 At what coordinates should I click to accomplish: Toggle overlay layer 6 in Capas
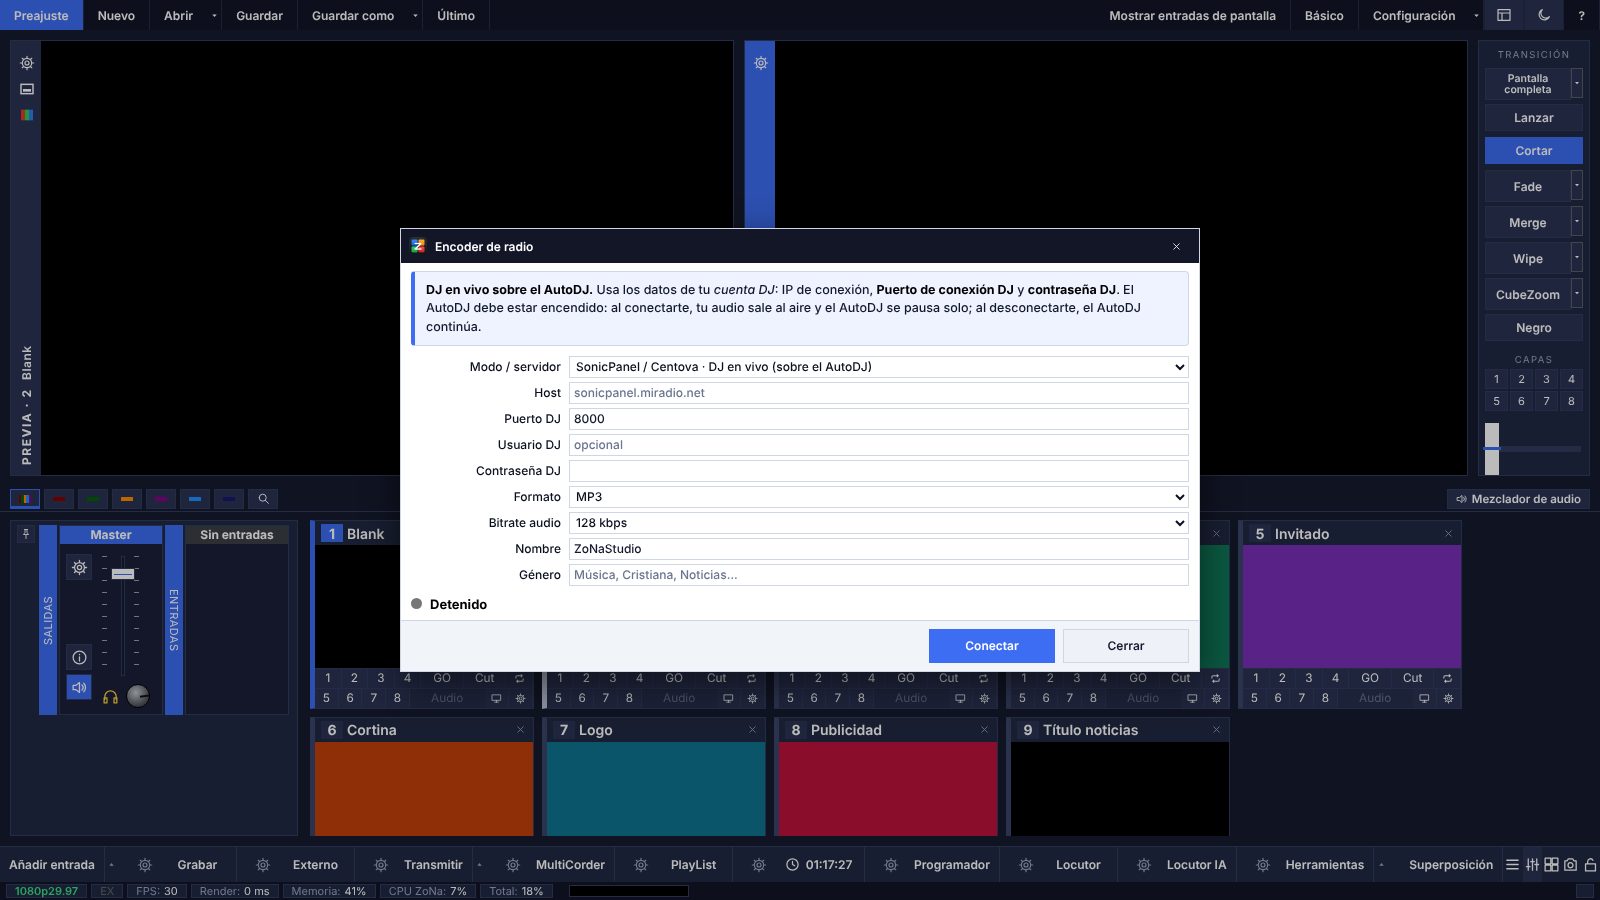(x=1521, y=401)
